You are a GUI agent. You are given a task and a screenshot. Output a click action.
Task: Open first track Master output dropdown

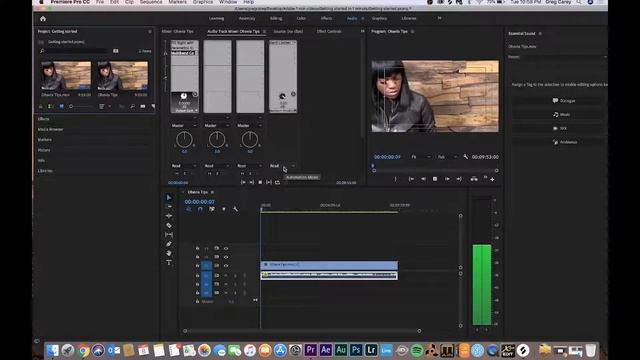coord(184,125)
